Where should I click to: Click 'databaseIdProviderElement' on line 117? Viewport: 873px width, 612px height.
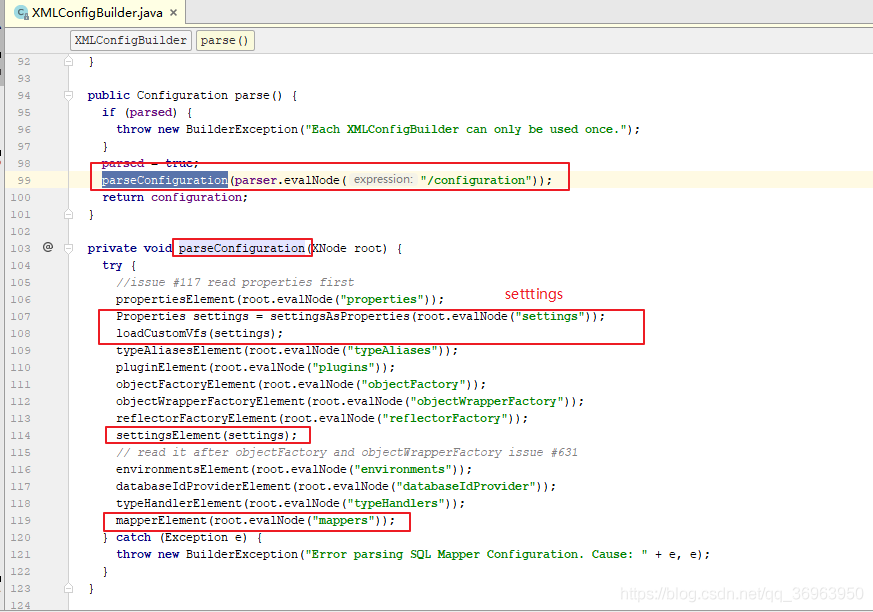[x=203, y=486]
